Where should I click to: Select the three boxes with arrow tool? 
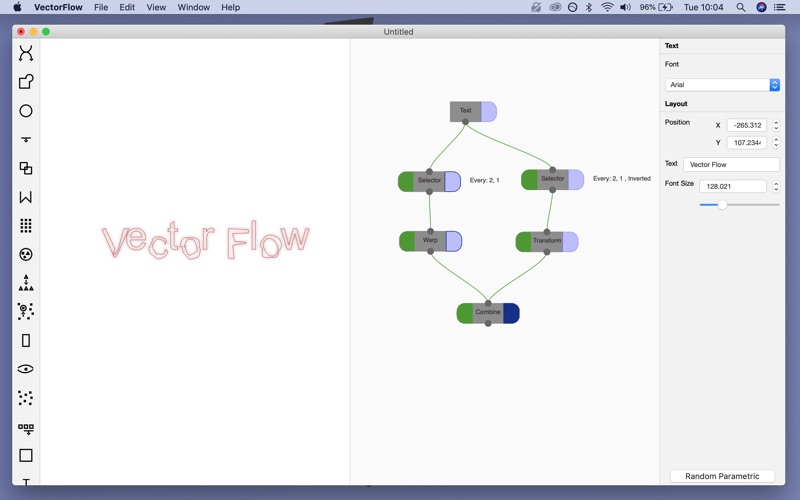click(x=26, y=429)
